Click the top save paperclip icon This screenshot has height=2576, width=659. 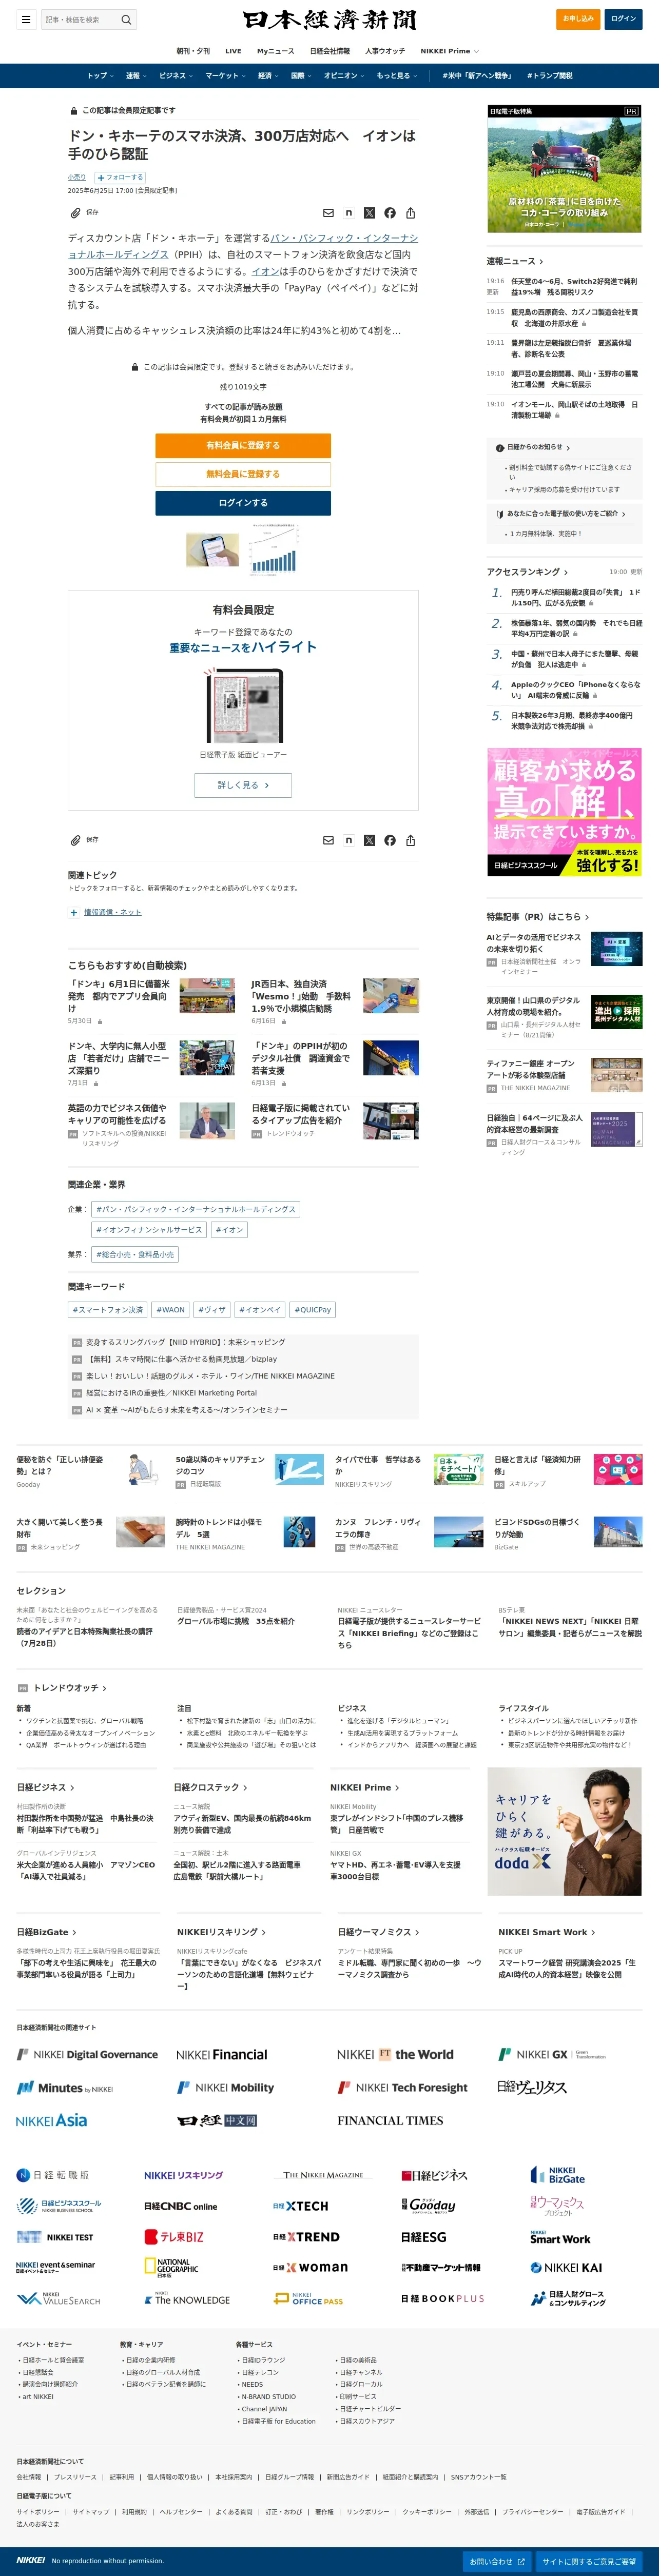[75, 213]
